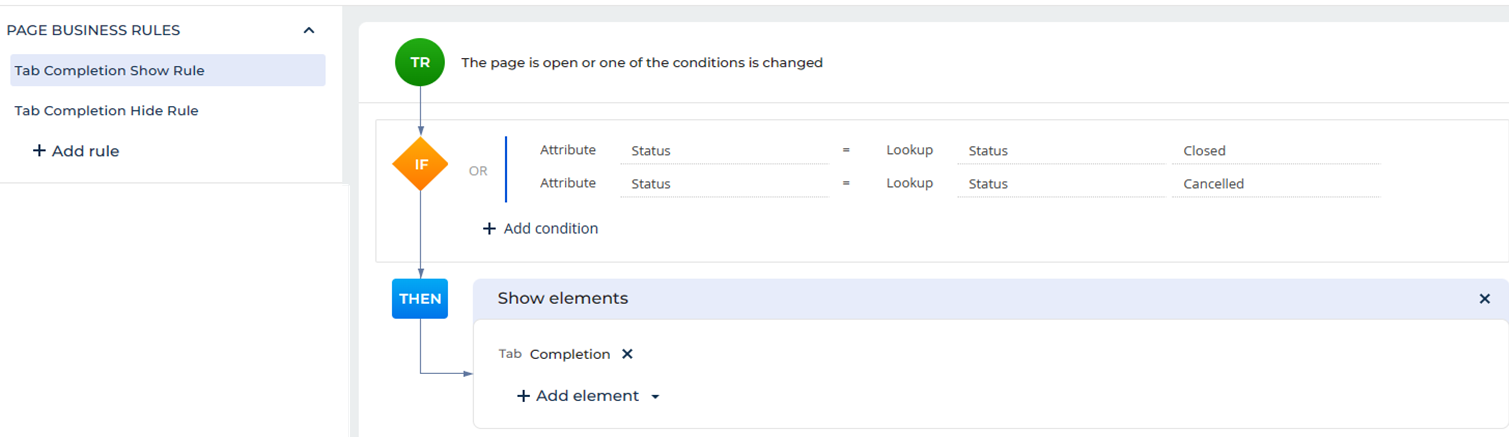Viewport: 1509px width, 437px height.
Task: Close the Show elements action
Action: (1485, 299)
